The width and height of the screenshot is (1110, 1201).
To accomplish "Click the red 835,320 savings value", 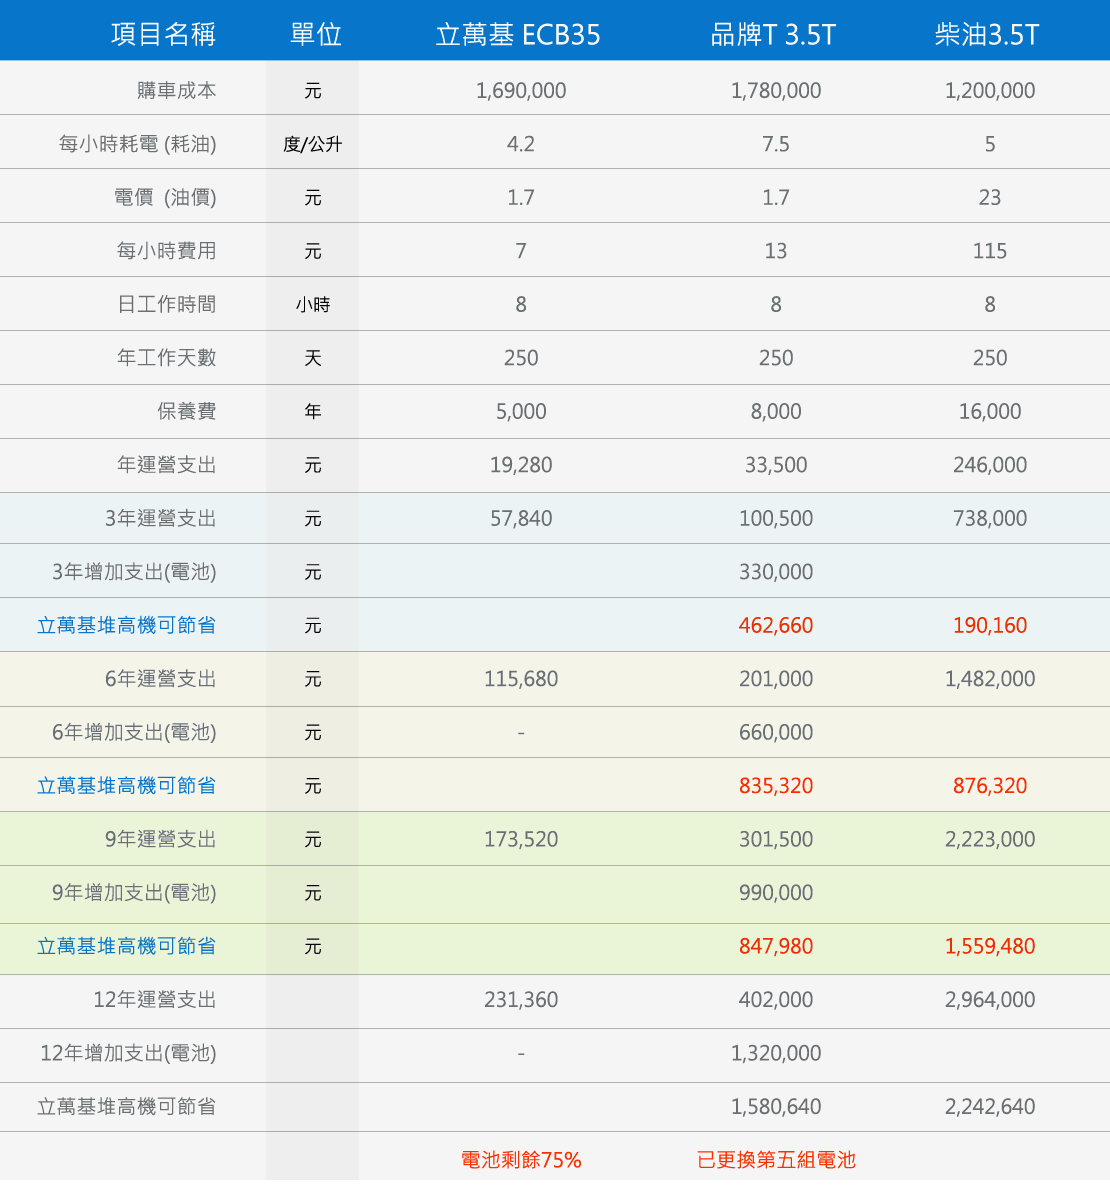I will [776, 786].
